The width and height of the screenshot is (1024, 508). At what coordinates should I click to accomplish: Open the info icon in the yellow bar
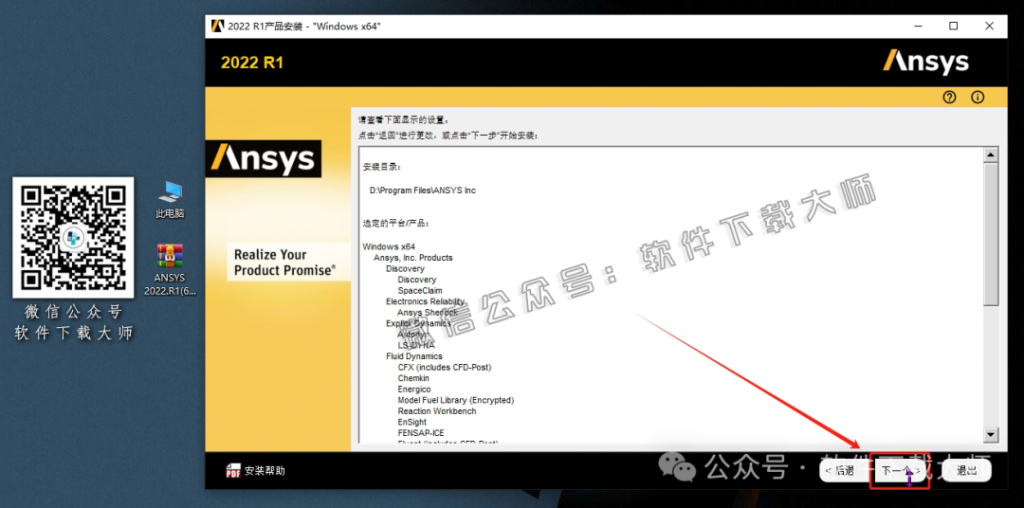[x=978, y=97]
